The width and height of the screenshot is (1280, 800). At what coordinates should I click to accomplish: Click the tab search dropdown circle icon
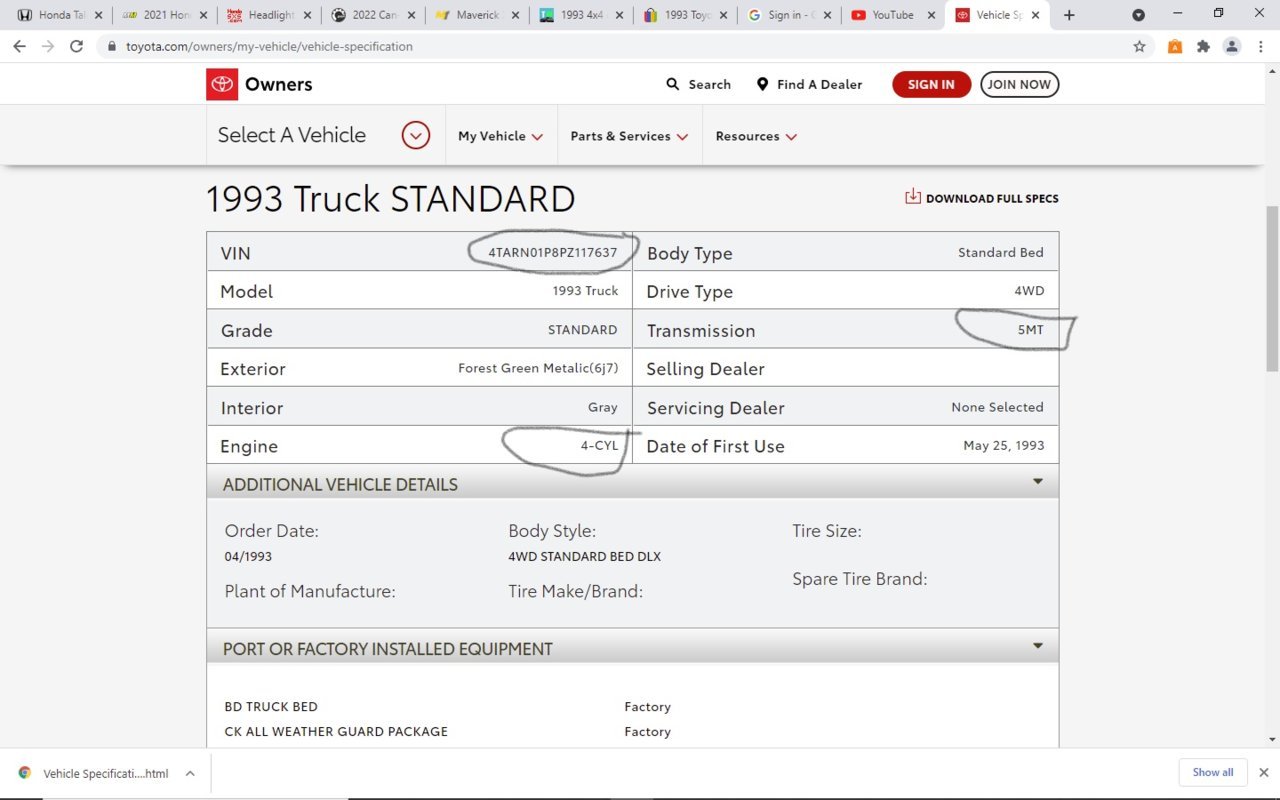click(x=1138, y=15)
